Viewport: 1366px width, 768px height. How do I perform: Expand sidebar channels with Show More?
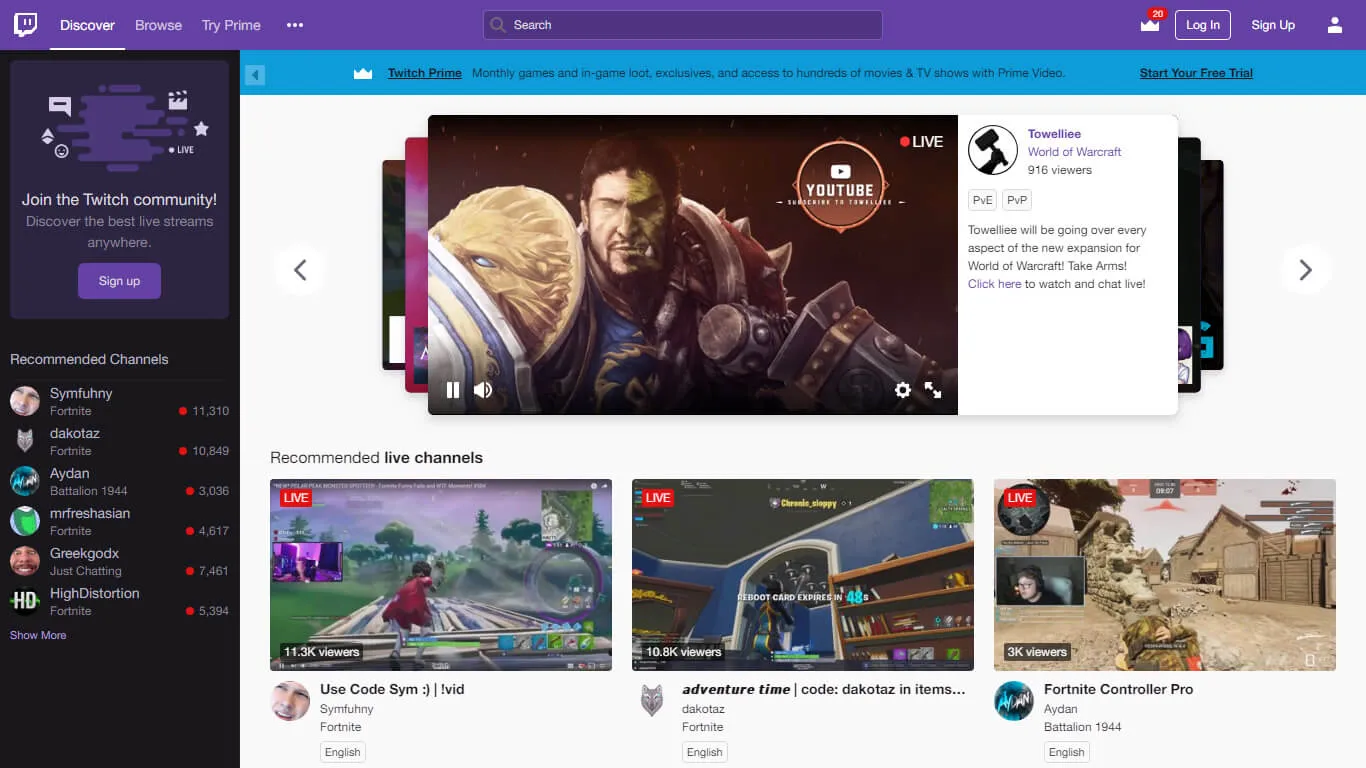38,635
